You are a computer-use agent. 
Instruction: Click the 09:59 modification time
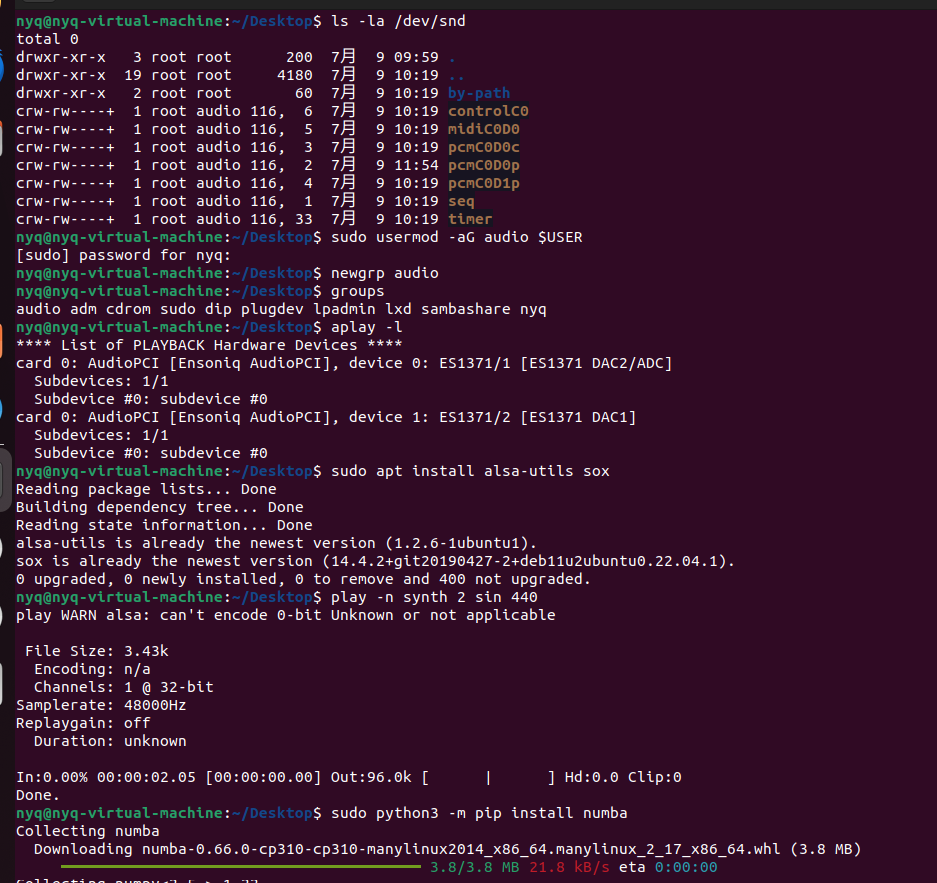click(416, 57)
